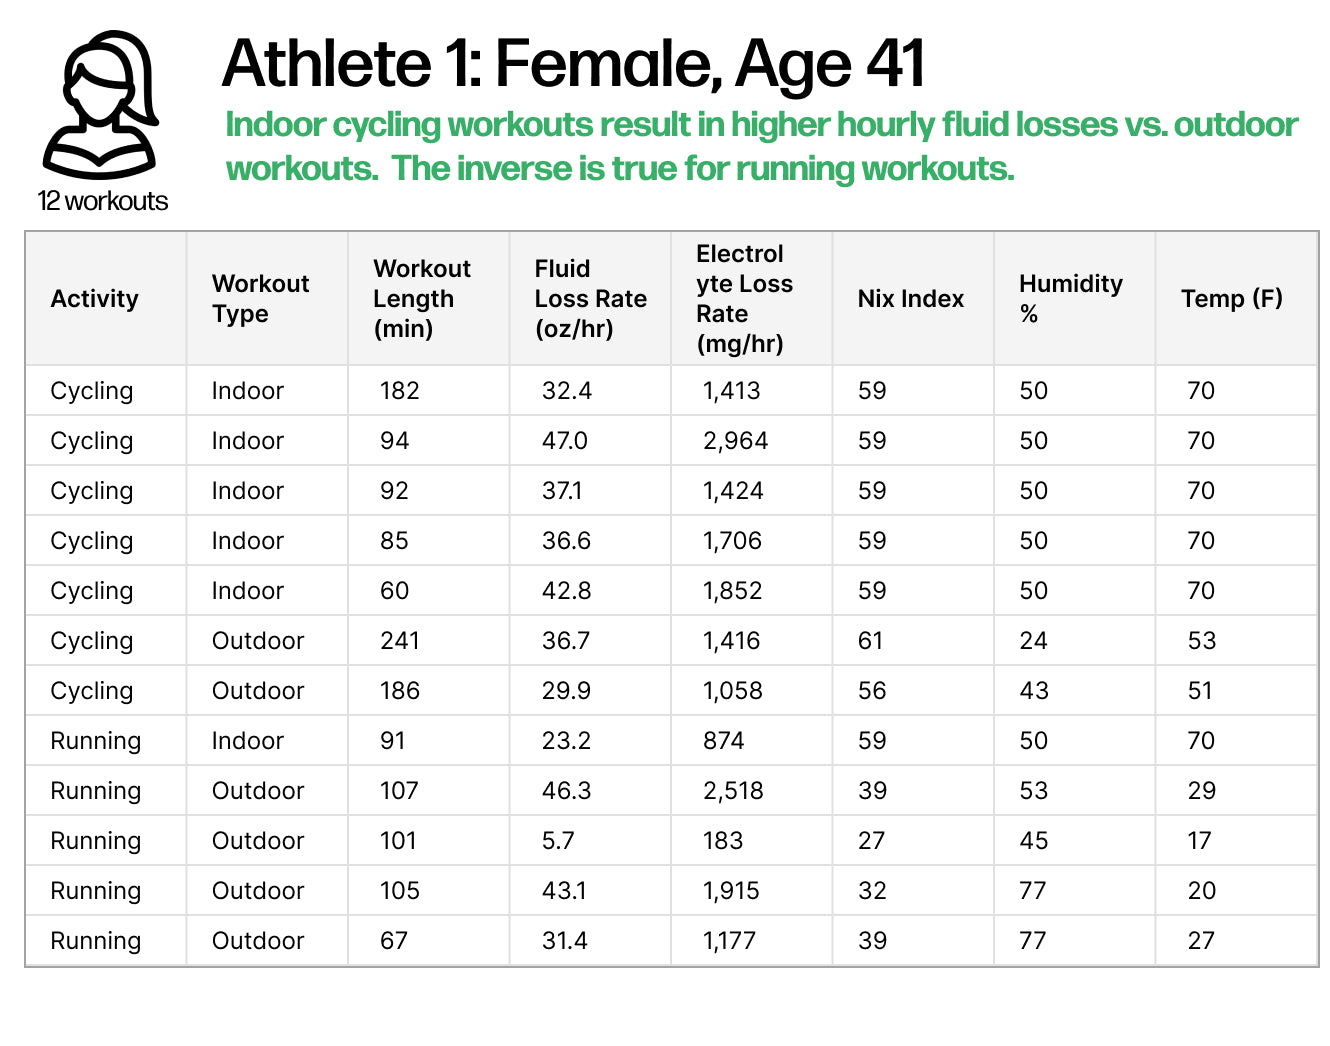The height and width of the screenshot is (1046, 1330).
Task: Select the 47.0 fluid loss rate cell
Action: coord(565,441)
